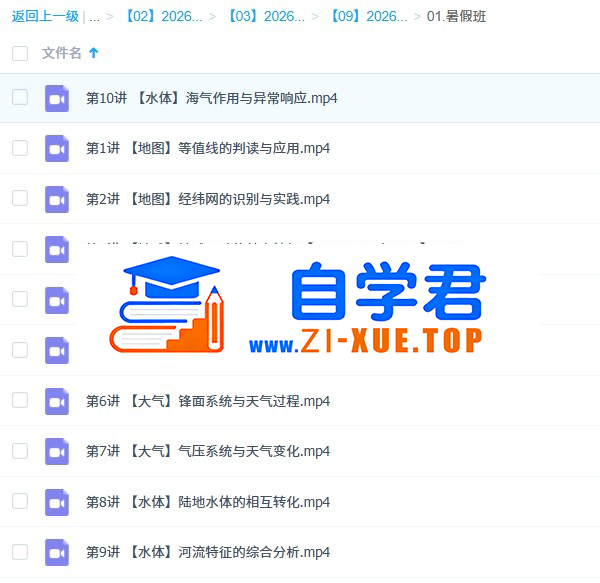This screenshot has width=600, height=583.
Task: Check the box for 第6讲 锋面系统与天气过程.mp4
Action: click(x=20, y=400)
